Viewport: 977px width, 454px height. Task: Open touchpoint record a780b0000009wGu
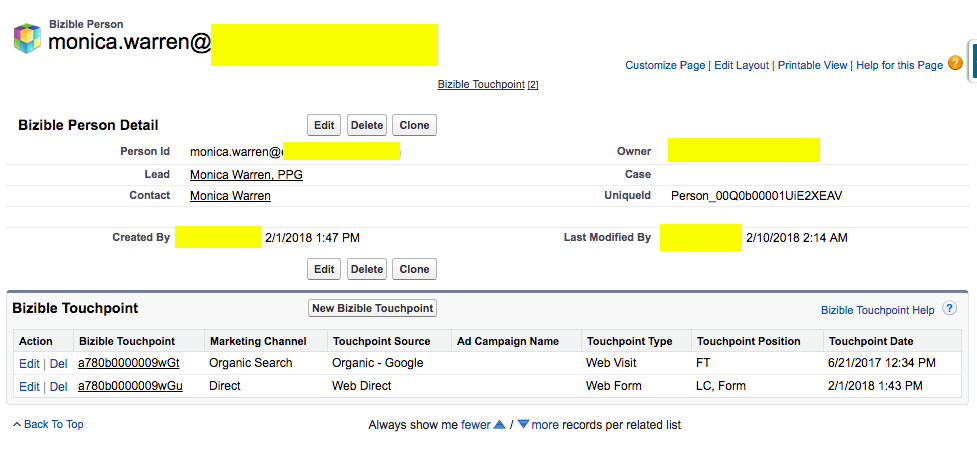[x=130, y=386]
